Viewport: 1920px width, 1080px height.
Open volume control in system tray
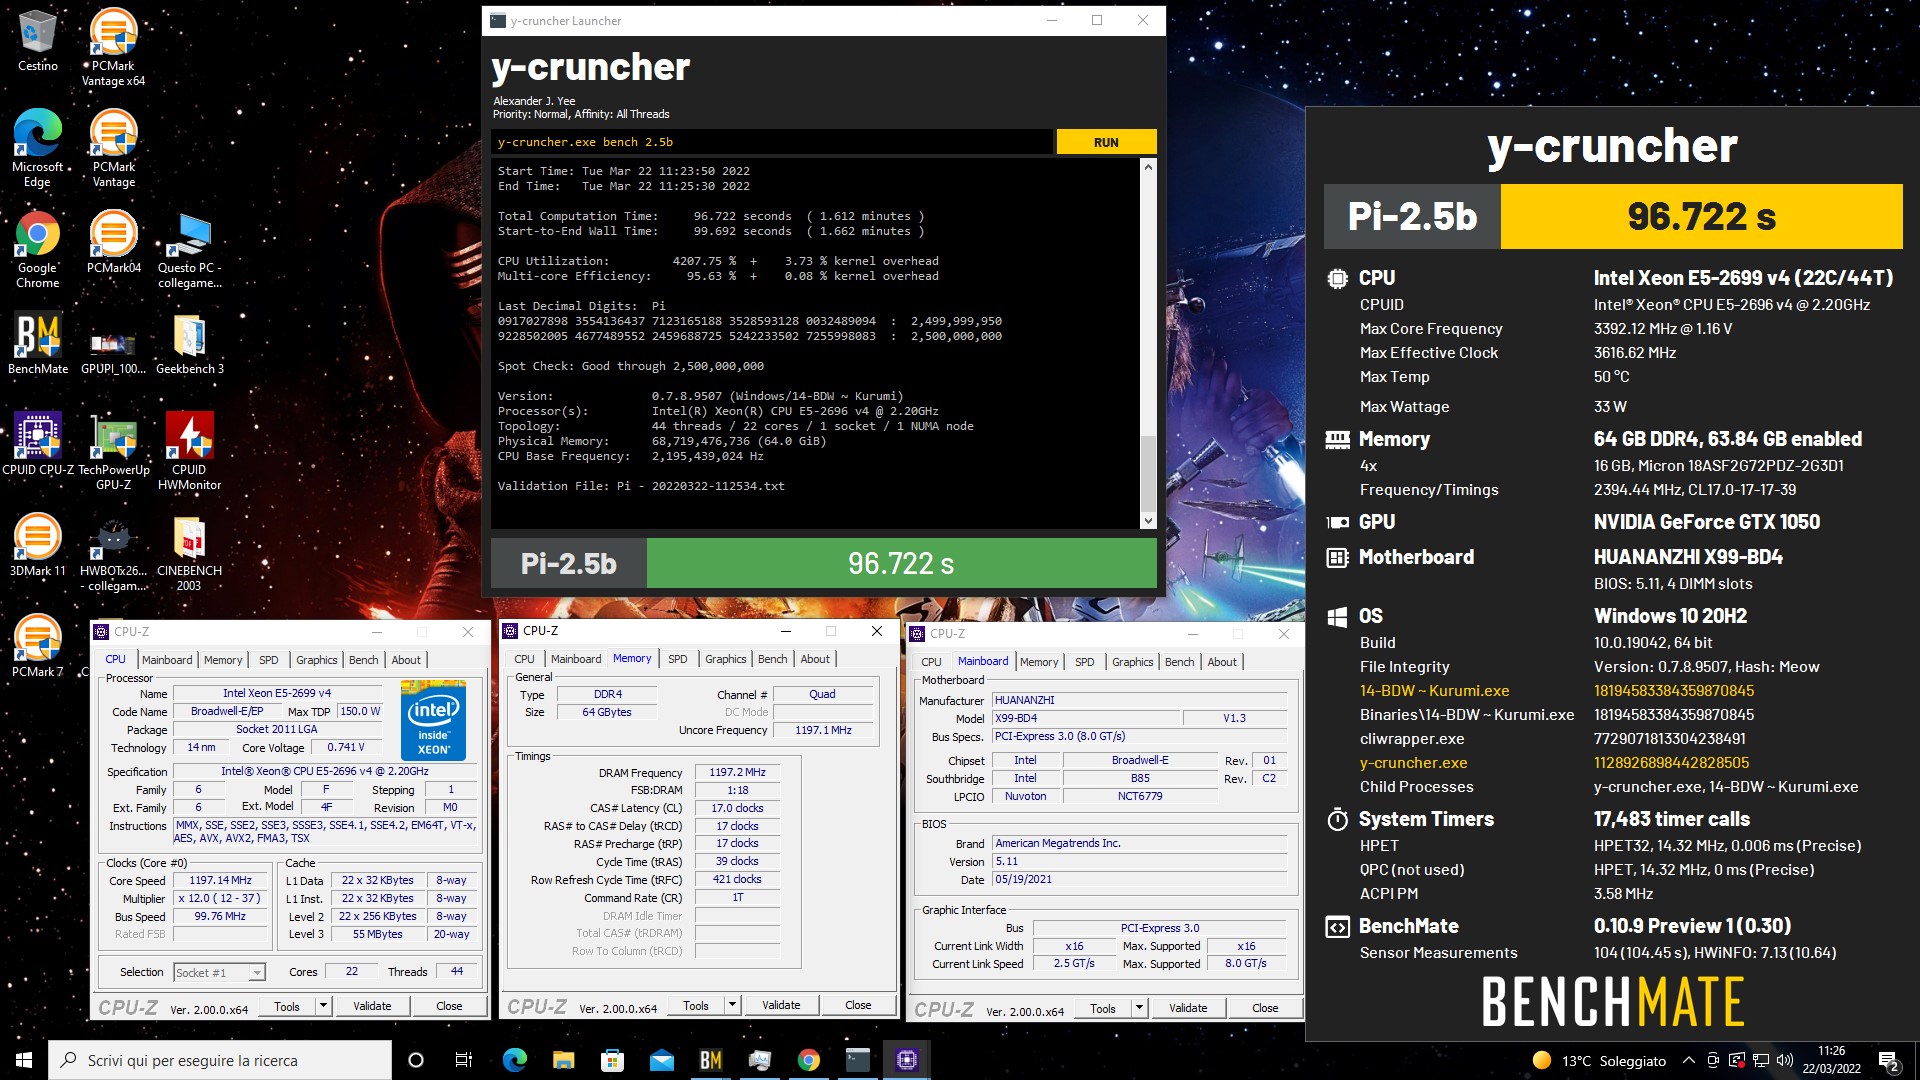click(x=1785, y=1060)
